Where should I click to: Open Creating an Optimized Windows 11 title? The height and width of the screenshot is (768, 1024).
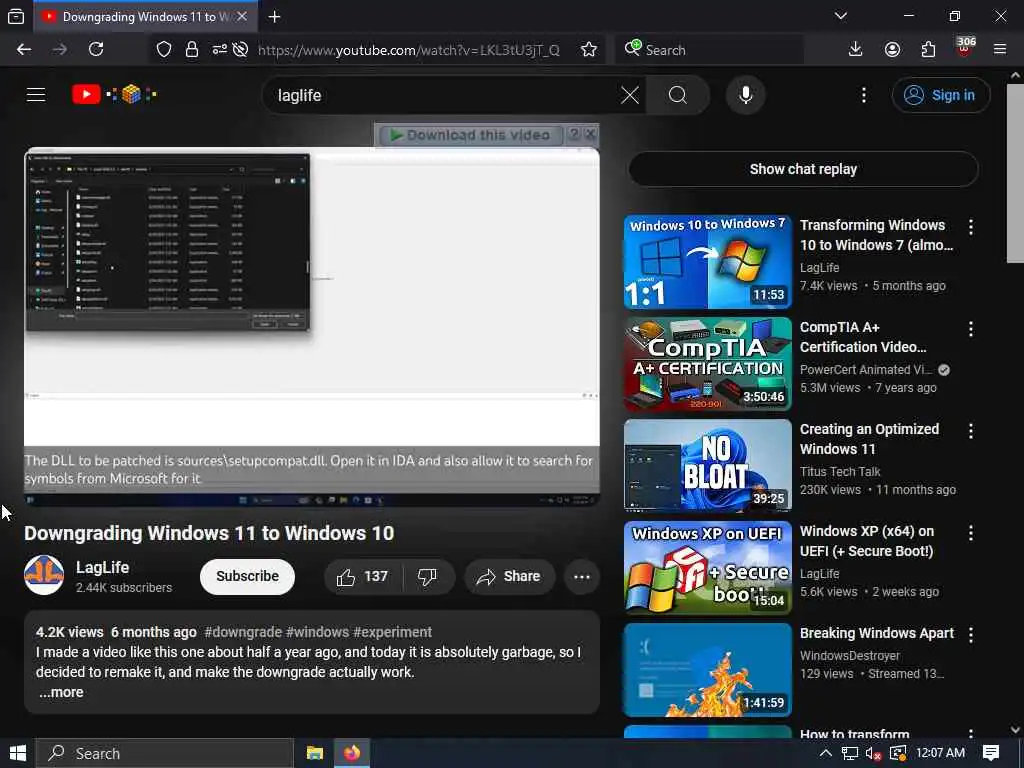click(869, 439)
